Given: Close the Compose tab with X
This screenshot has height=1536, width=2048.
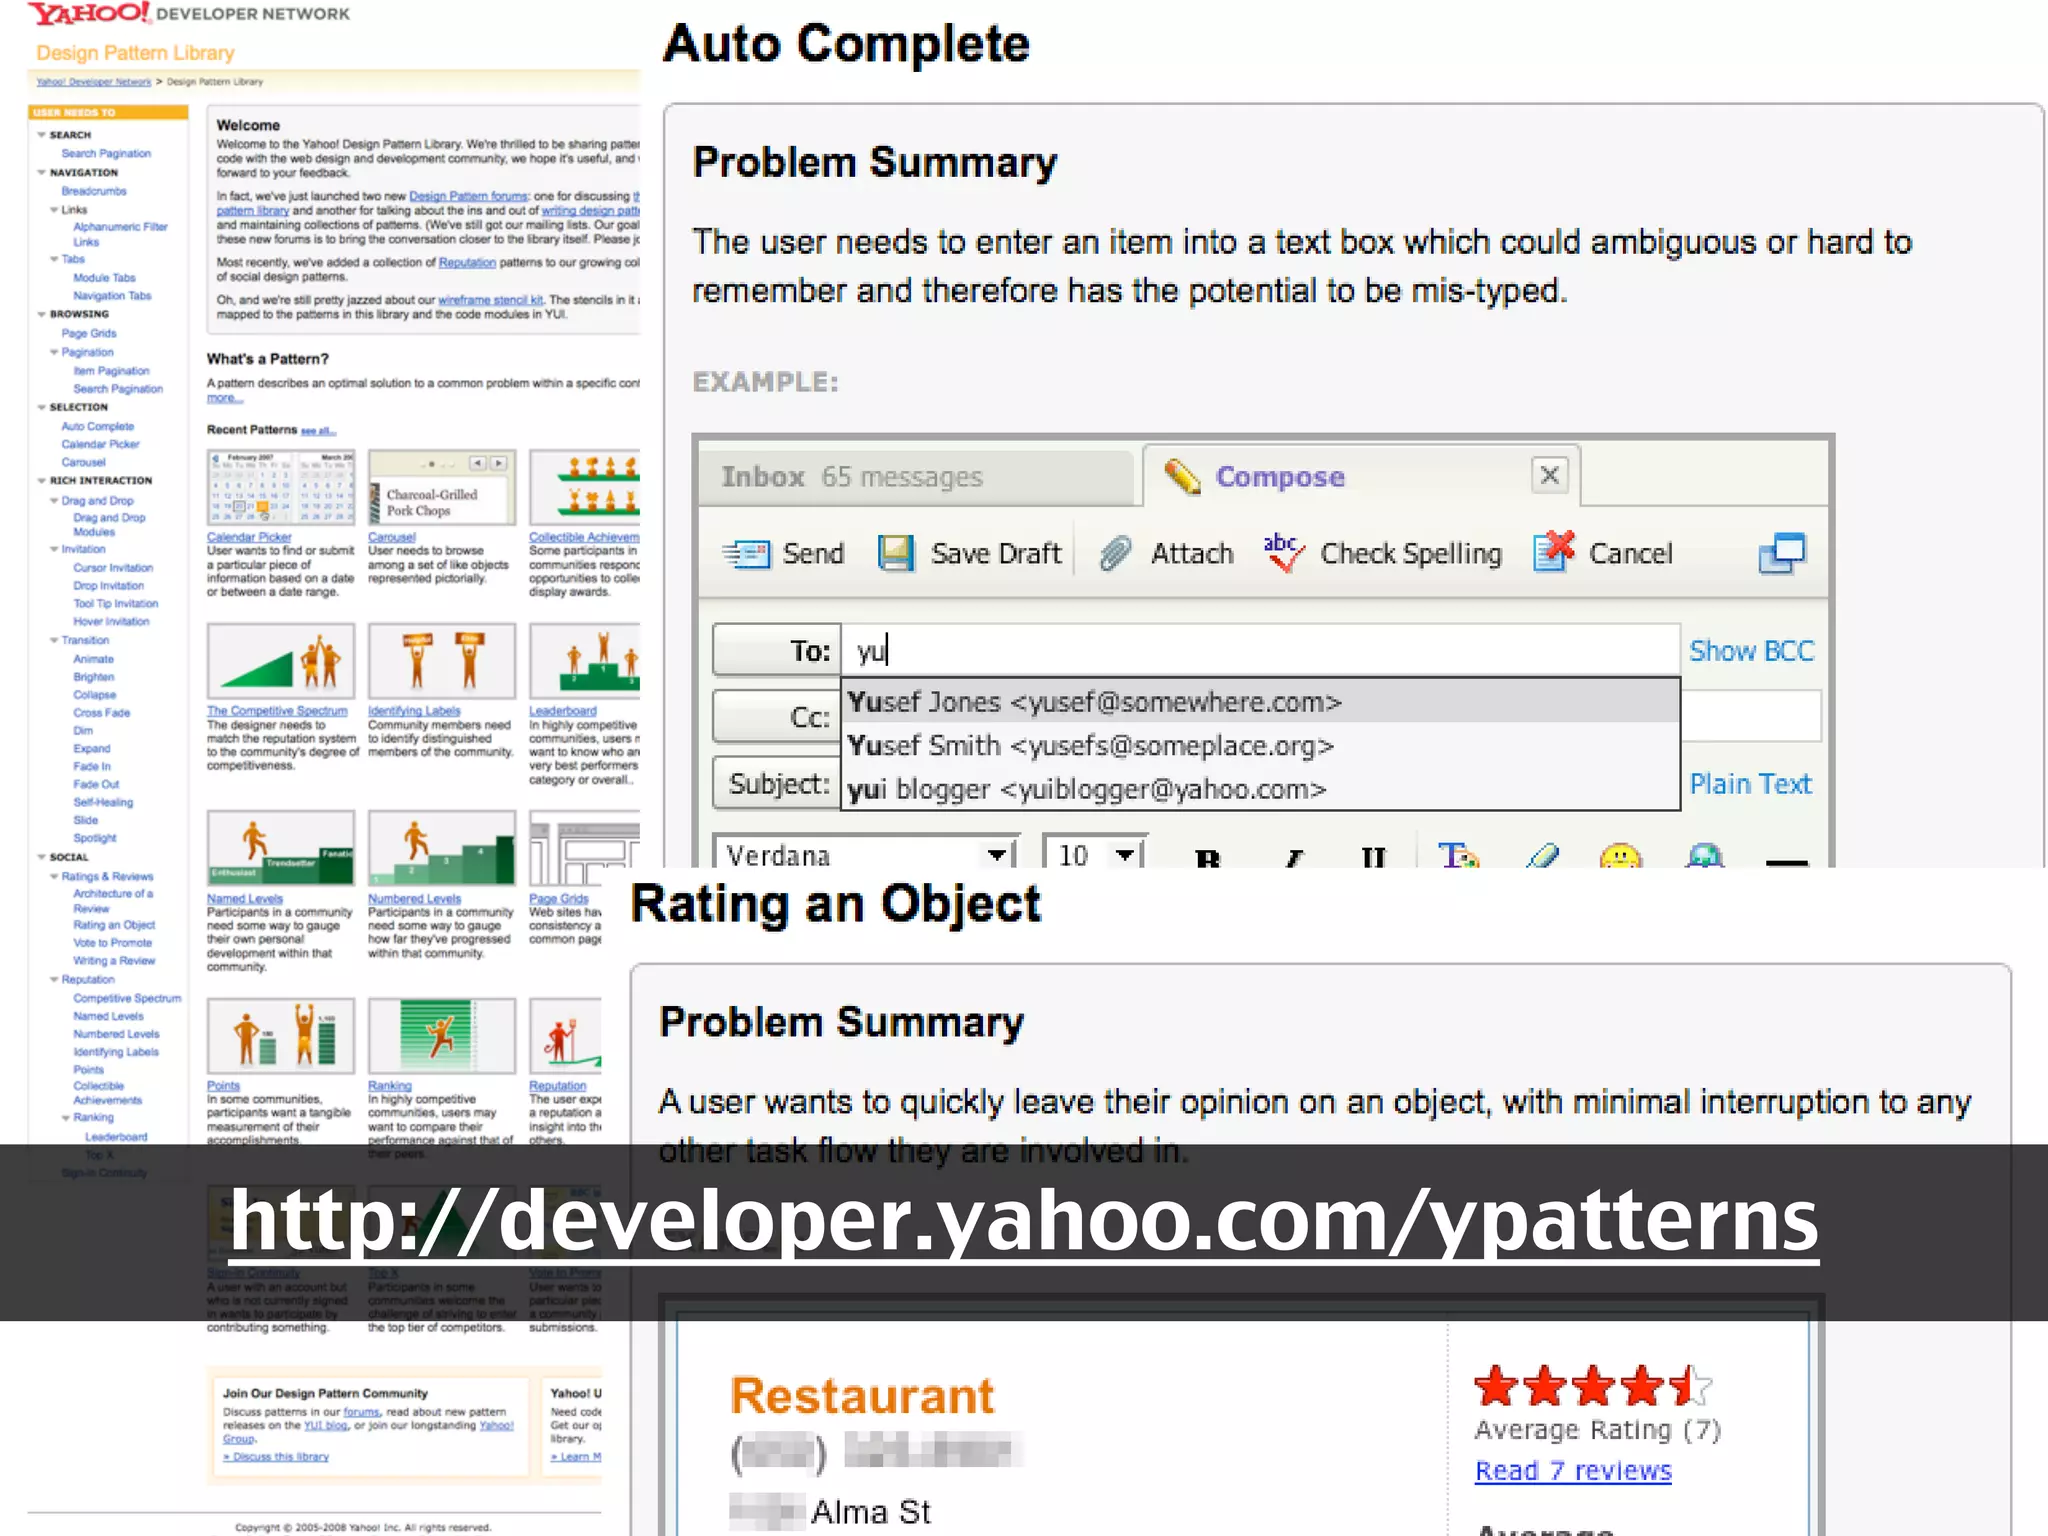Looking at the screenshot, I should [x=1549, y=475].
